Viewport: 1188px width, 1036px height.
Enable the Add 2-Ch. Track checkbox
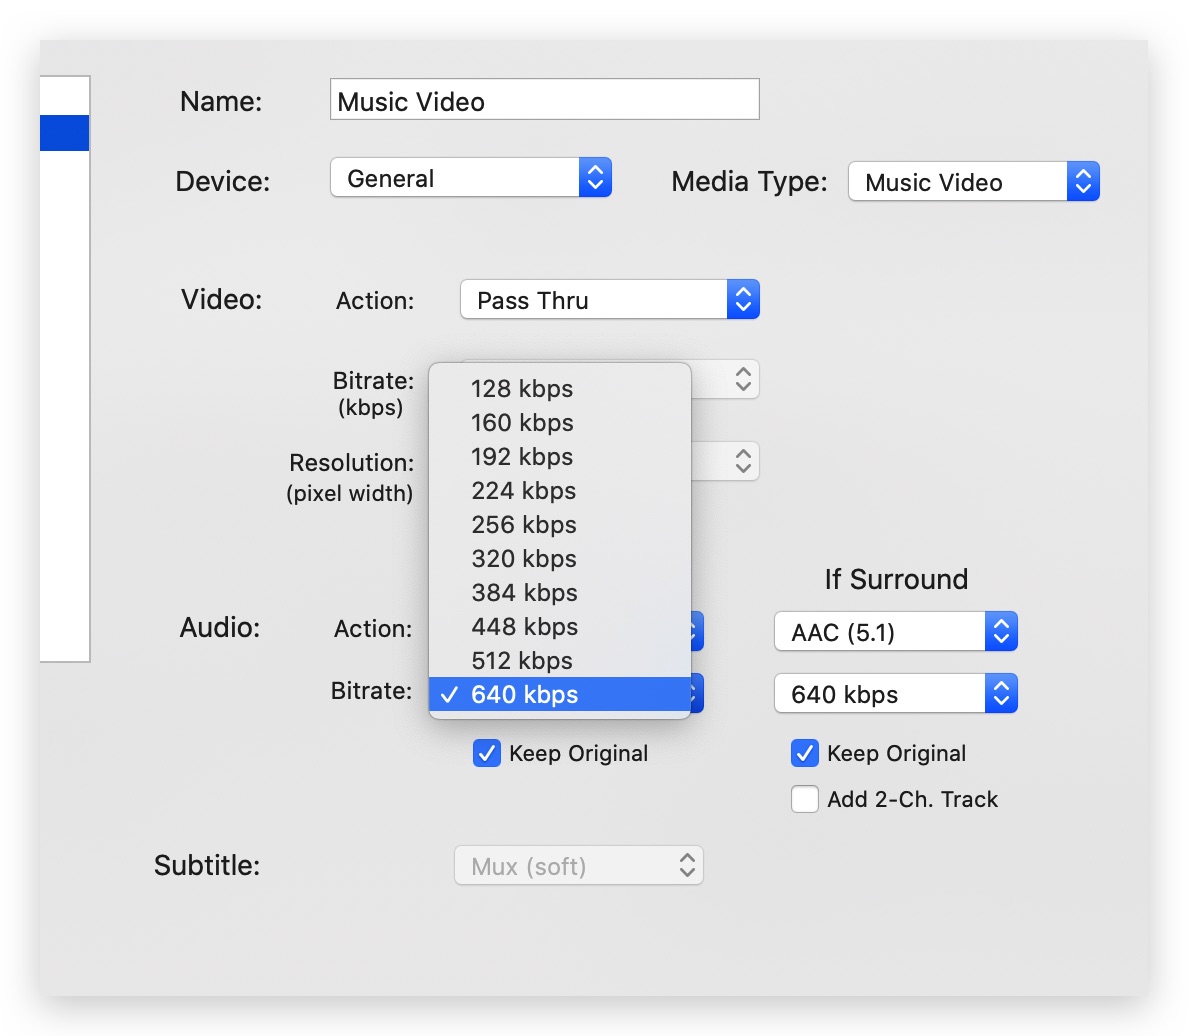point(805,800)
